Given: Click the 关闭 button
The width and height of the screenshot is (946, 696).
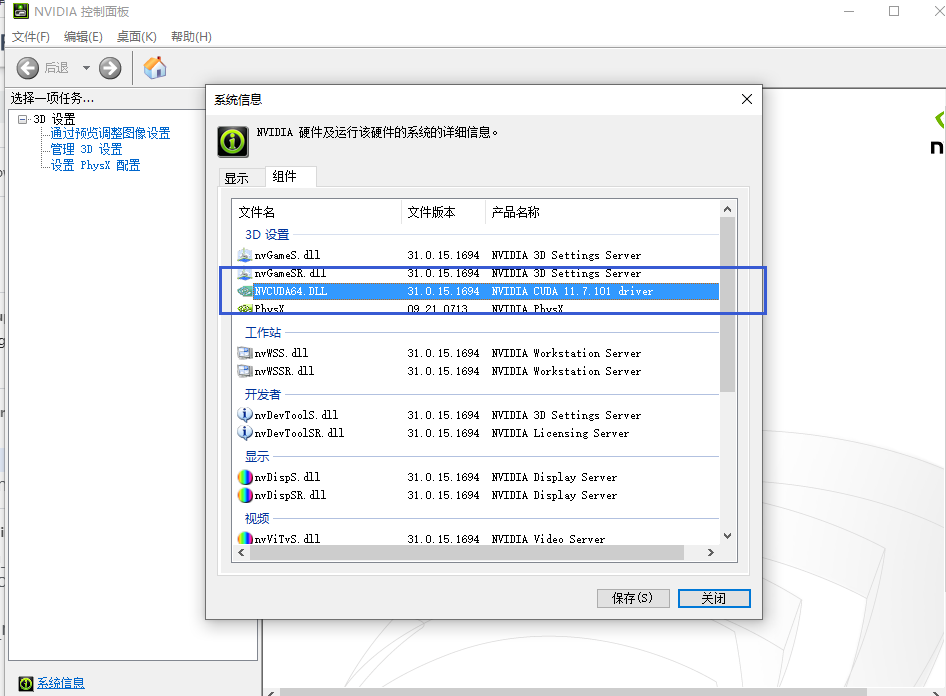Looking at the screenshot, I should [714, 598].
